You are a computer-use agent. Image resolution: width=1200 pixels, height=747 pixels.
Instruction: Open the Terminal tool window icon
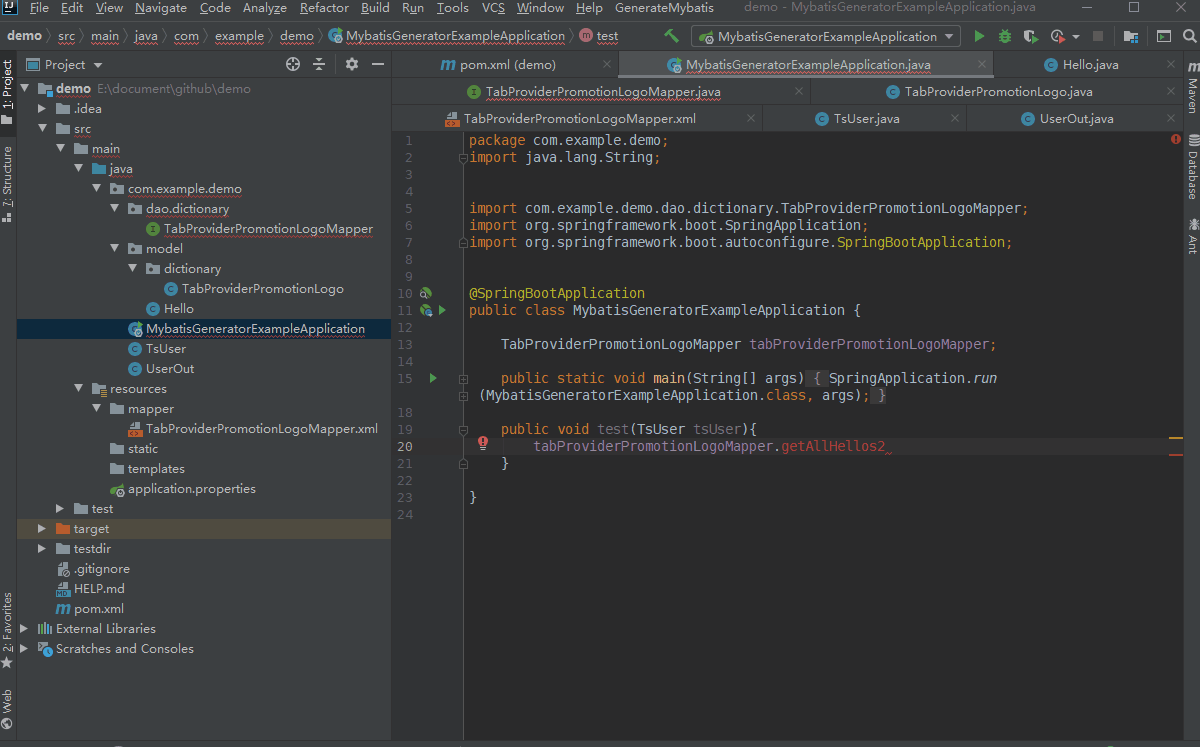[x=1164, y=34]
